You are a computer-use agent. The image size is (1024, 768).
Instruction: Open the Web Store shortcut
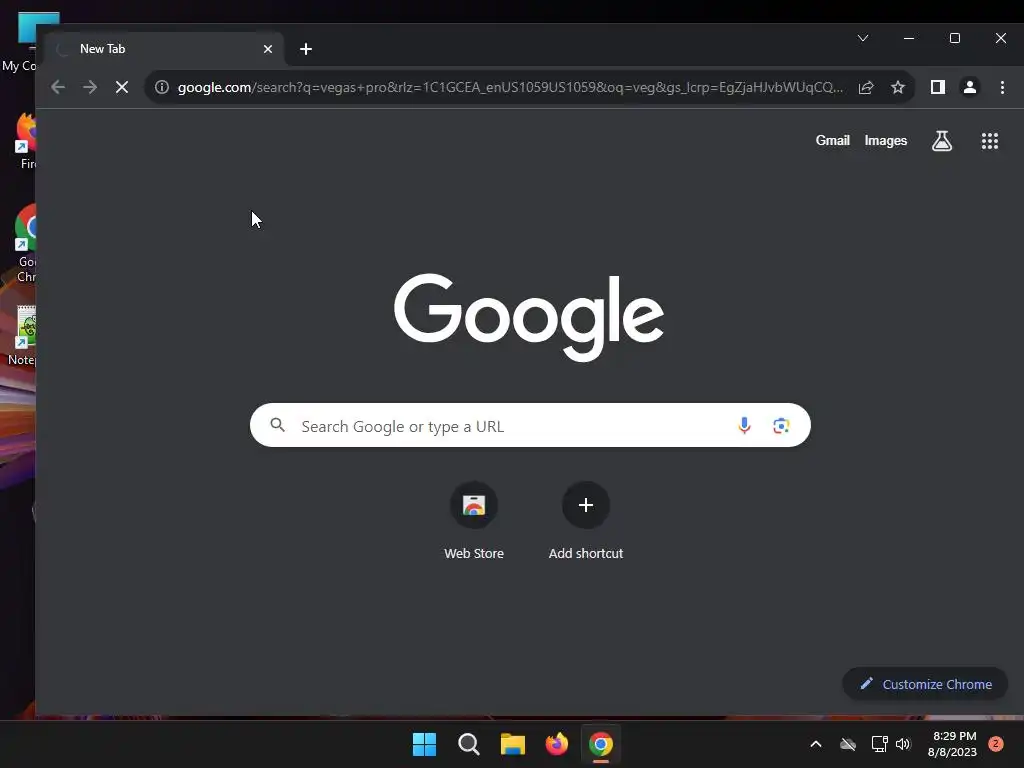click(474, 521)
